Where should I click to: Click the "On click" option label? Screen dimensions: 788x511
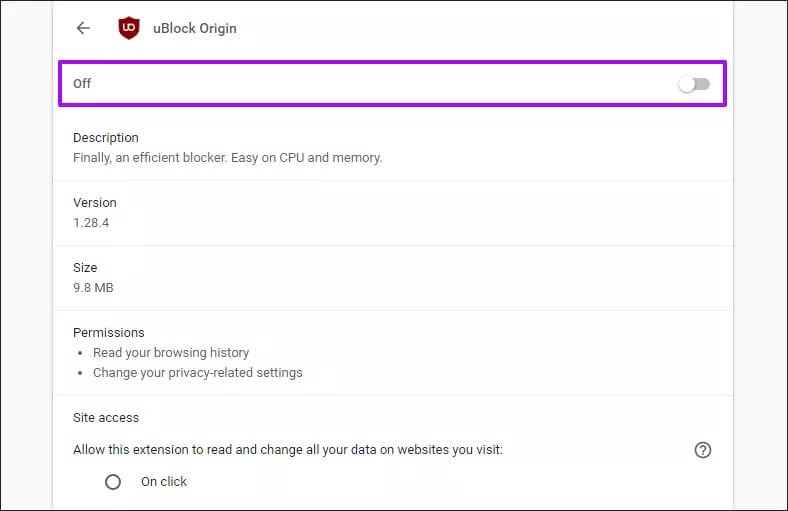[x=164, y=482]
